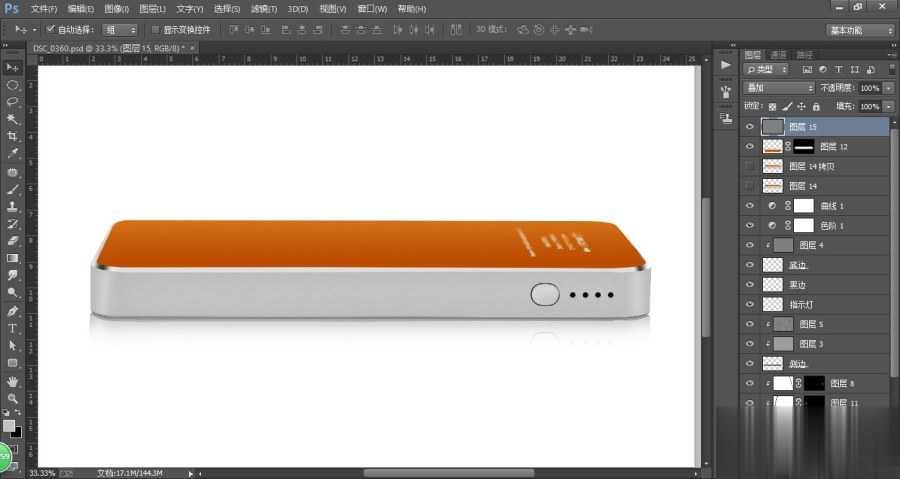Viewport: 900px width, 479px height.
Task: Click the 图层 12 layer mask thumbnail
Action: tap(804, 147)
